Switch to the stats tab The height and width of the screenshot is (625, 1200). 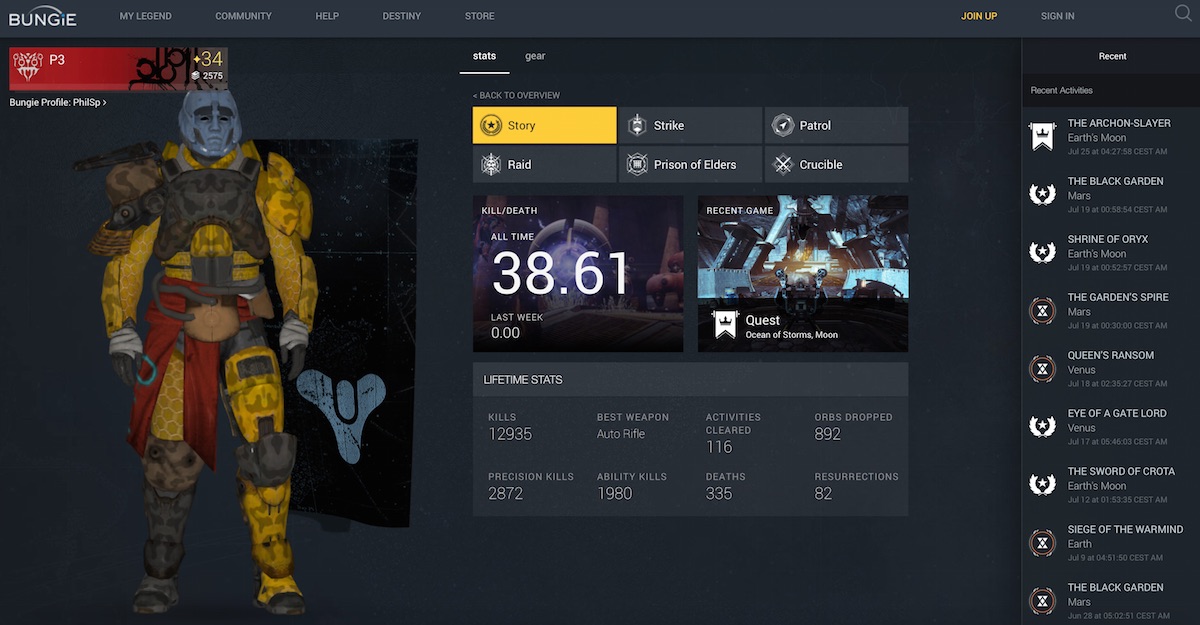point(484,57)
